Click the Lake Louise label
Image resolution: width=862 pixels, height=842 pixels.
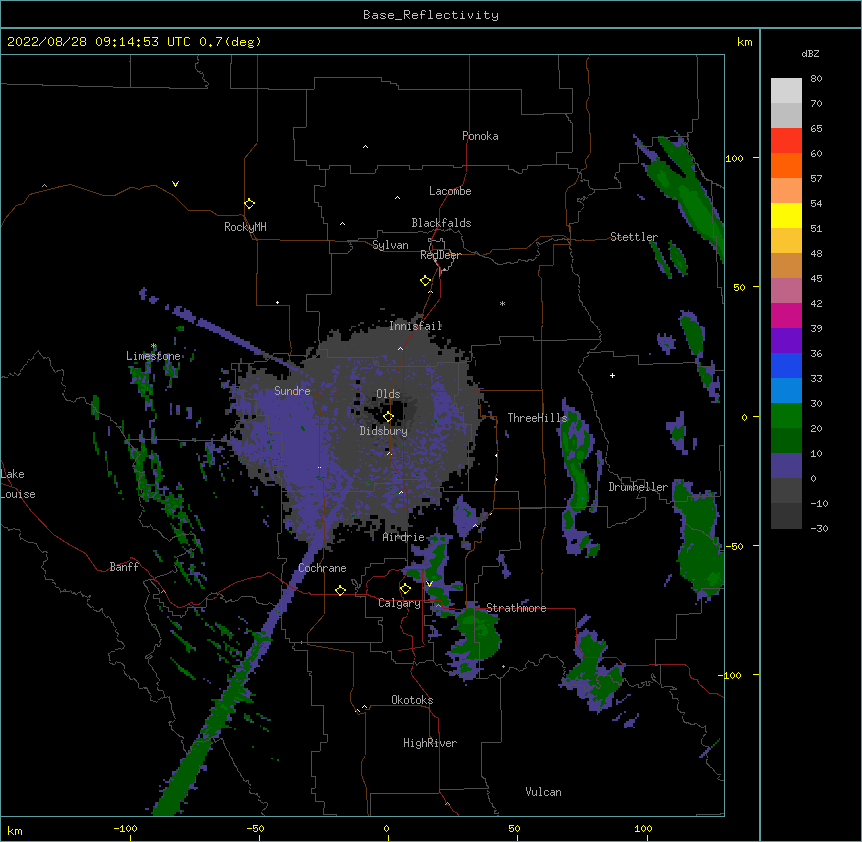(x=18, y=484)
